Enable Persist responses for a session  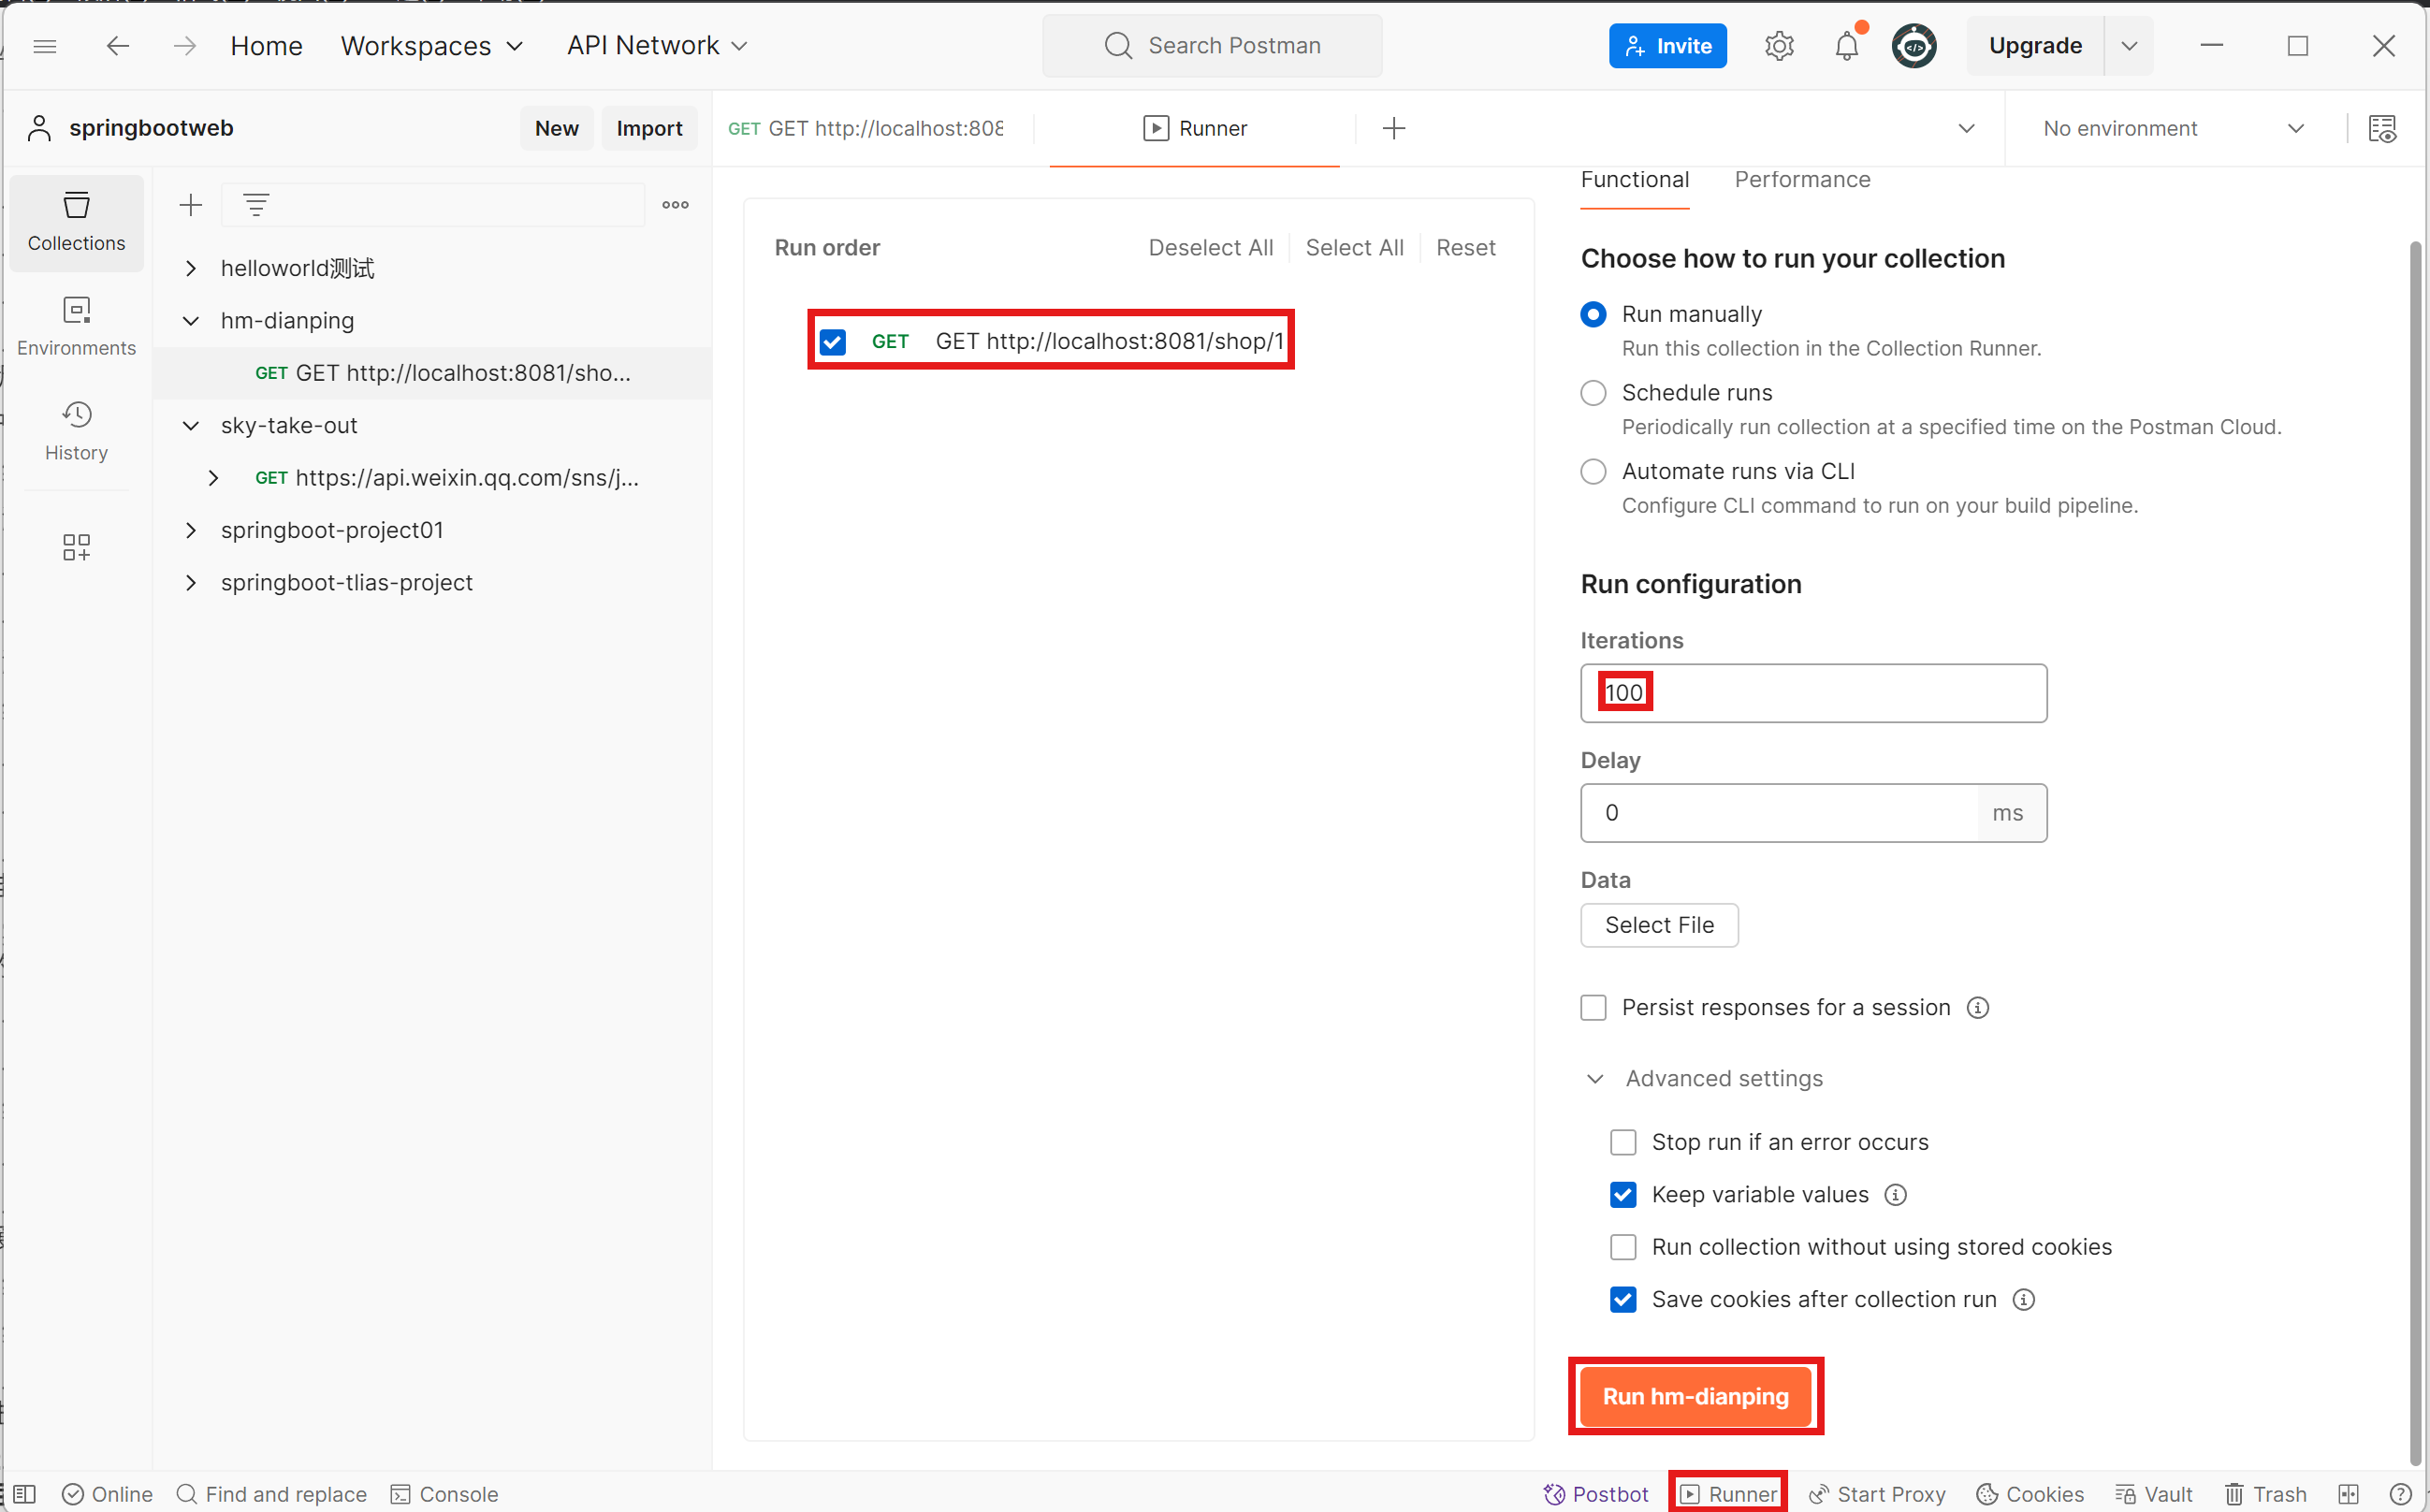click(x=1593, y=1007)
